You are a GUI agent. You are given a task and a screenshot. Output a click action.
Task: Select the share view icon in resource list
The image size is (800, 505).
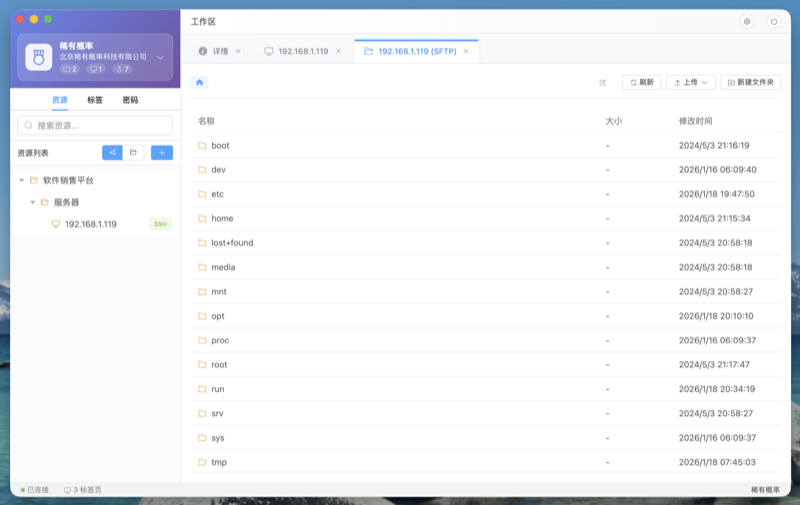pyautogui.click(x=112, y=153)
